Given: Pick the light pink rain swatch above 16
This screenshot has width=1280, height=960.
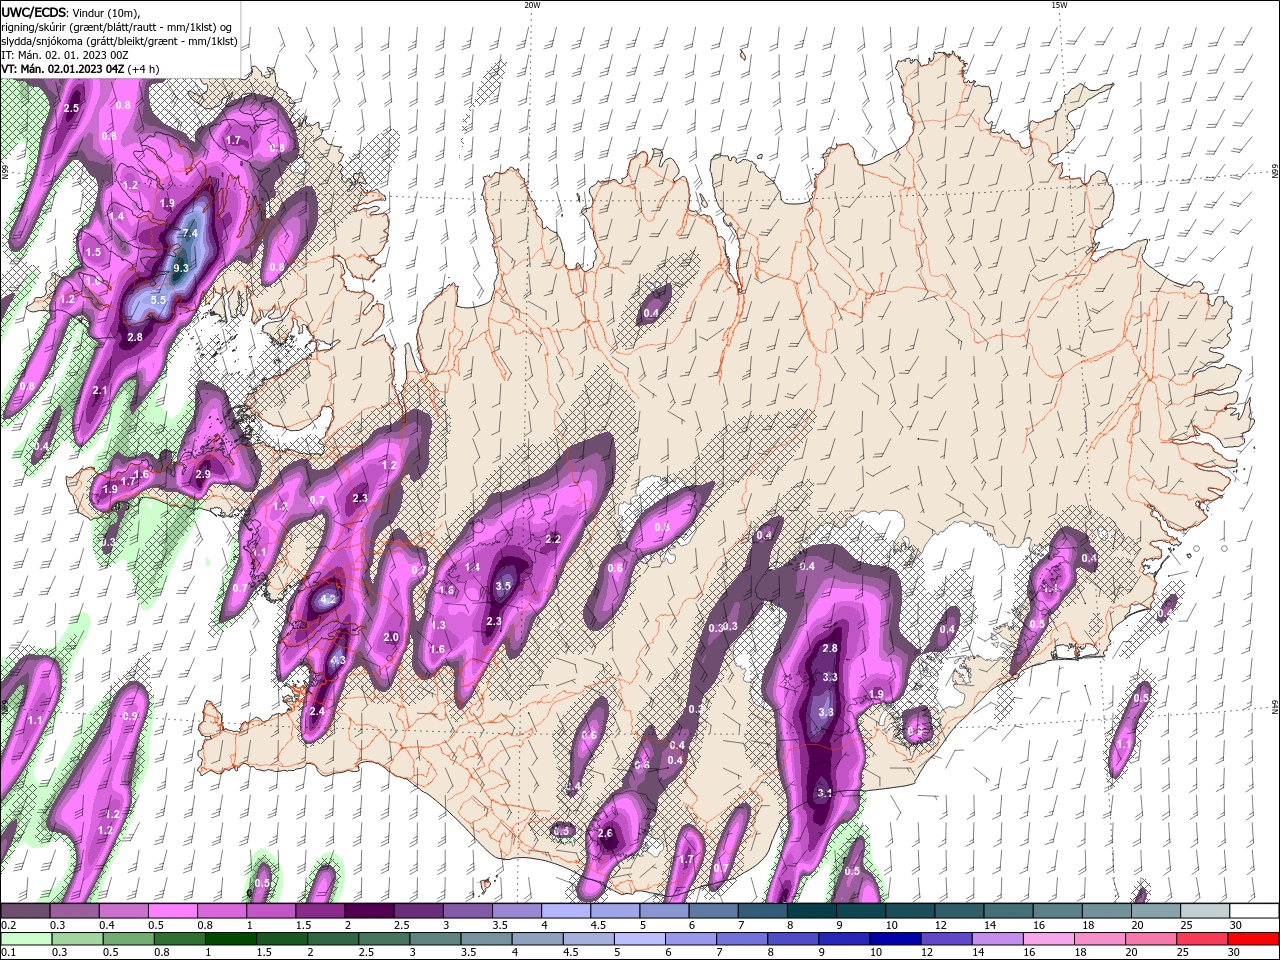Looking at the screenshot, I should 1047,939.
